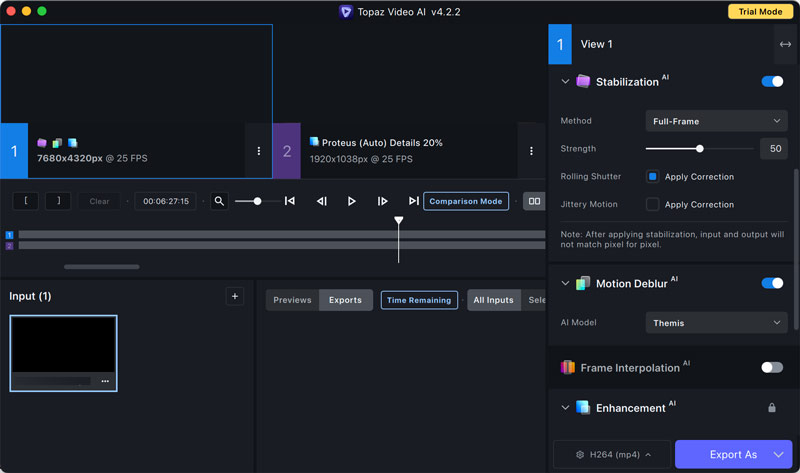Screen dimensions: 800x473
Task: Uncheck Rolling Shutter Apply Correction
Action: 653,177
